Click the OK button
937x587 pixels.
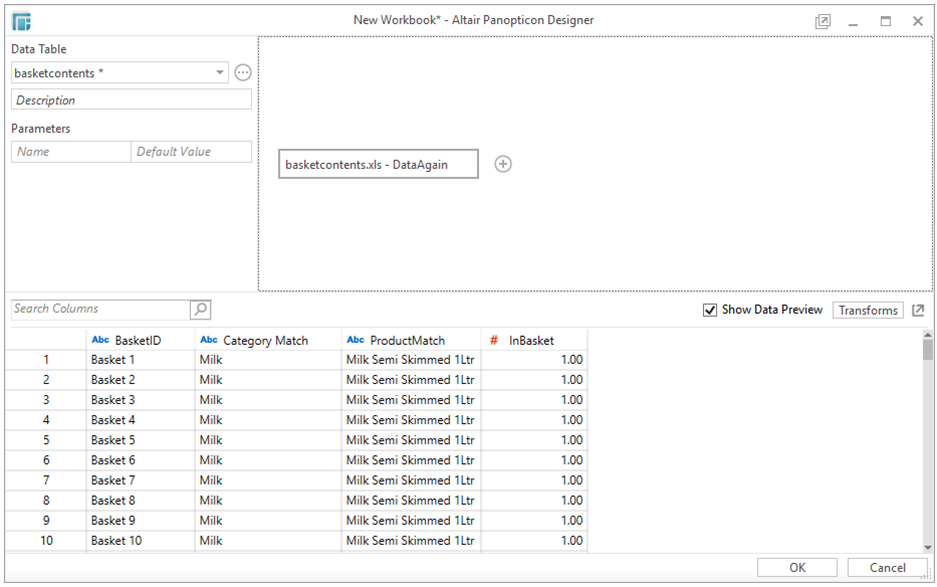coord(796,567)
